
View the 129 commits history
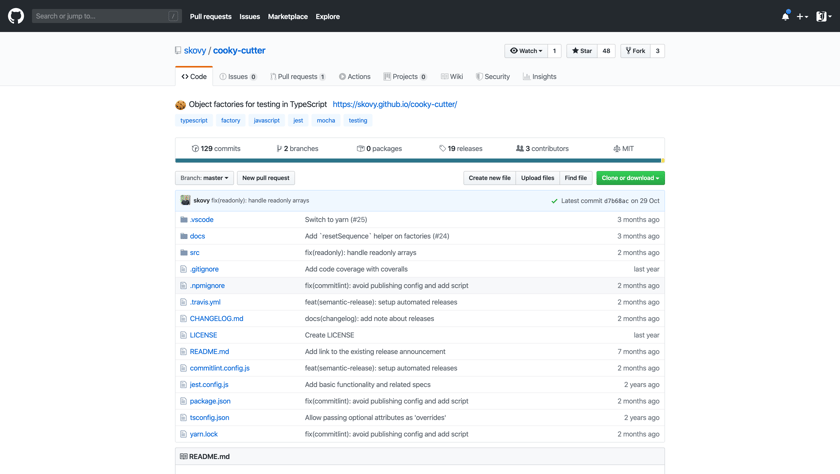tap(216, 149)
